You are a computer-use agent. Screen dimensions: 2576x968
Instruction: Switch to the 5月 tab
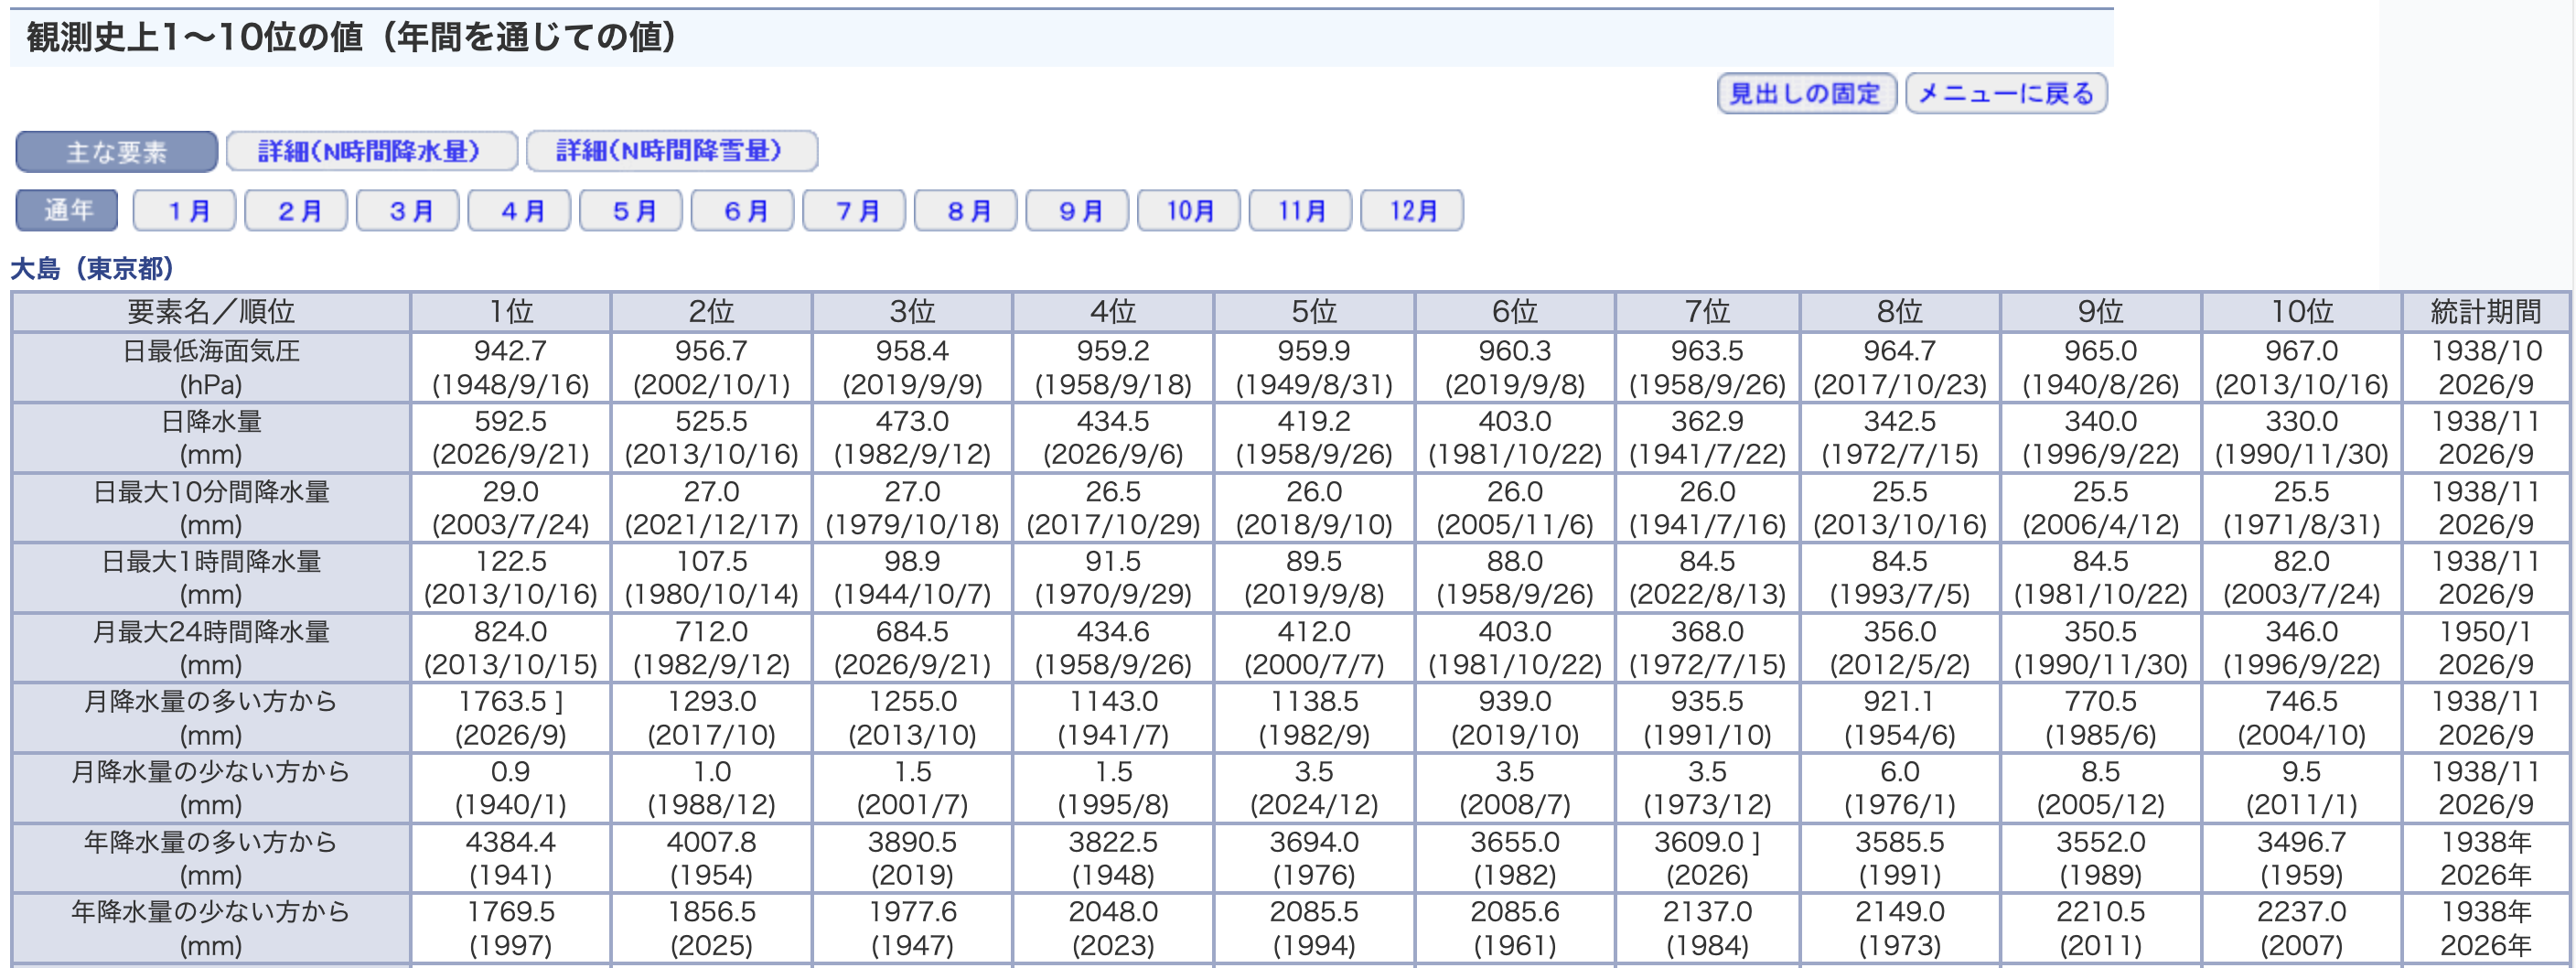[631, 211]
